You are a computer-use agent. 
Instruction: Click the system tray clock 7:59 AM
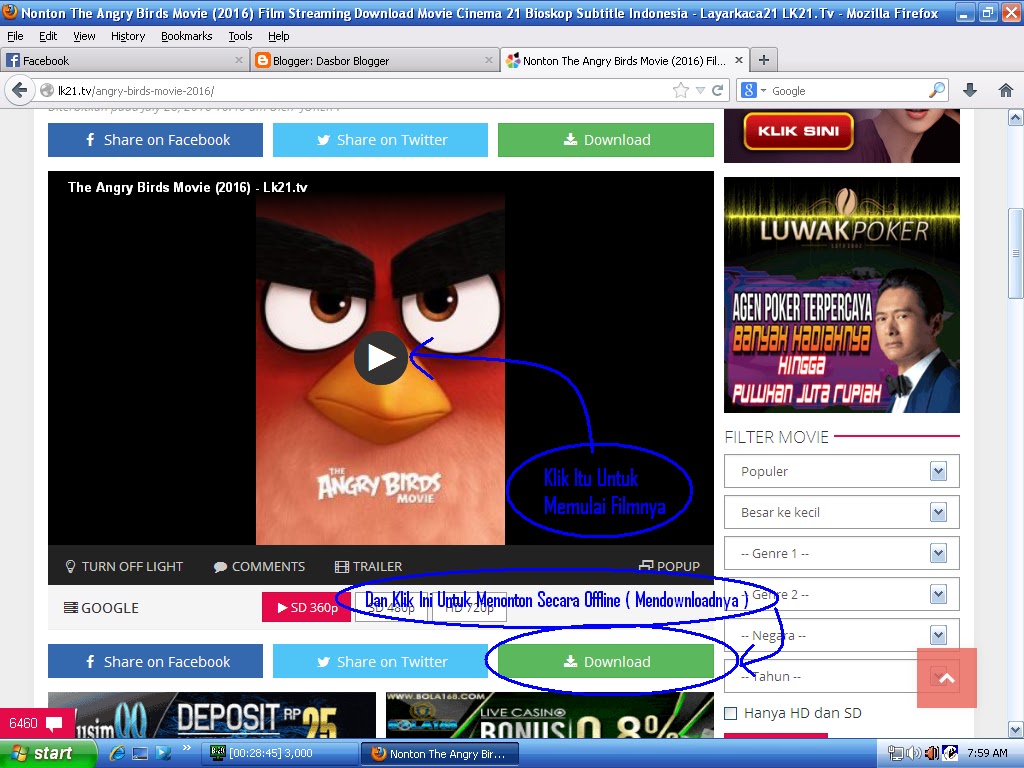coord(987,753)
